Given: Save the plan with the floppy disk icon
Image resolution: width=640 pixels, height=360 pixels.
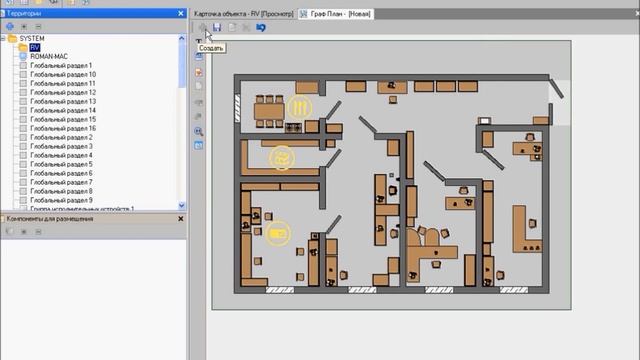Looking at the screenshot, I should coord(217,27).
